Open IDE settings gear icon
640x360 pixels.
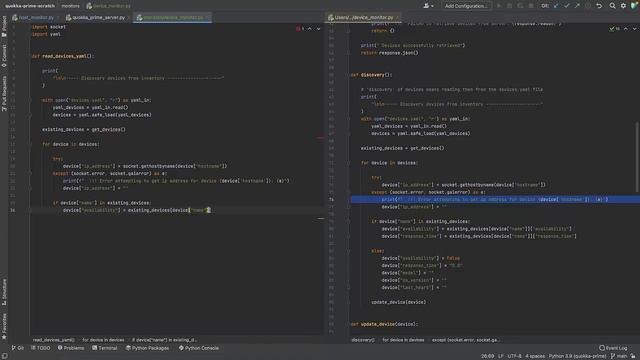(623, 6)
